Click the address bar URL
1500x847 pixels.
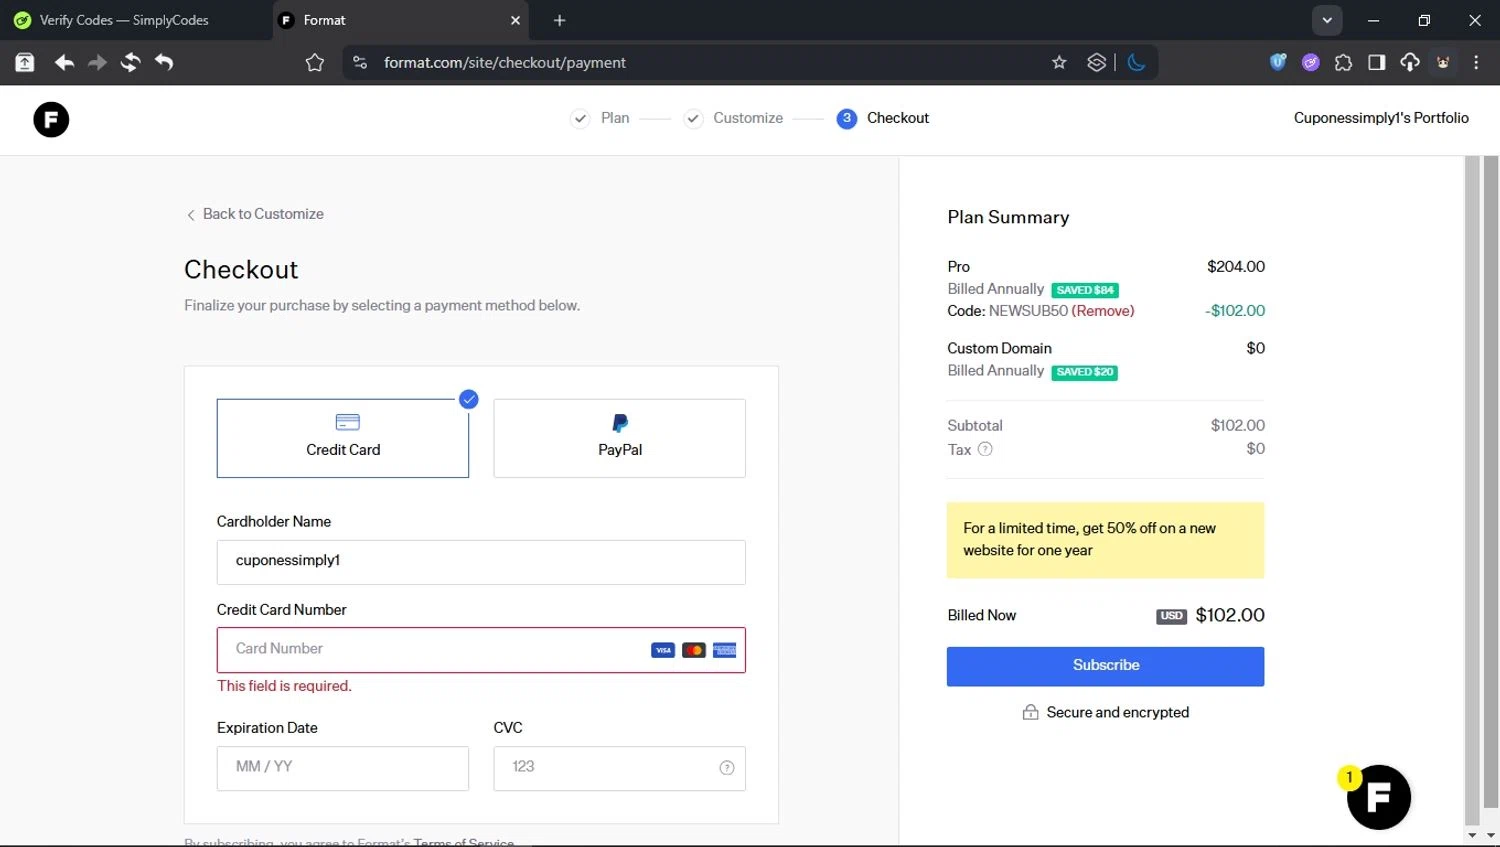[x=505, y=62]
